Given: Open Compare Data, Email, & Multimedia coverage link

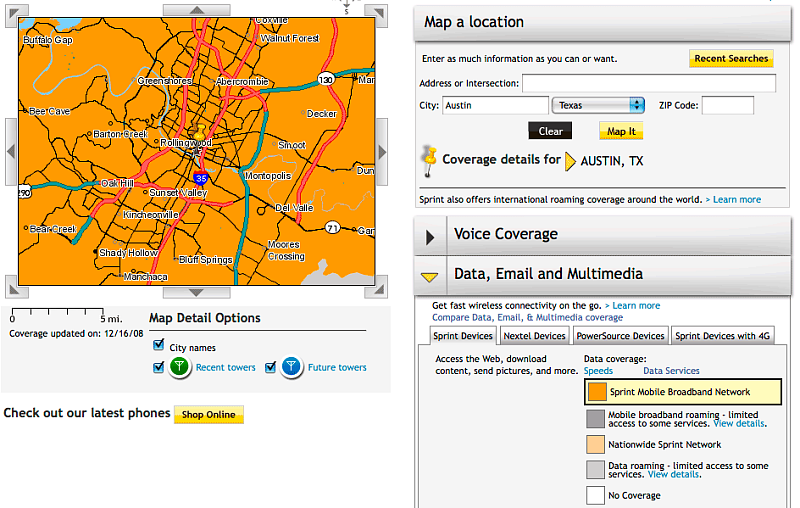Looking at the screenshot, I should [528, 317].
